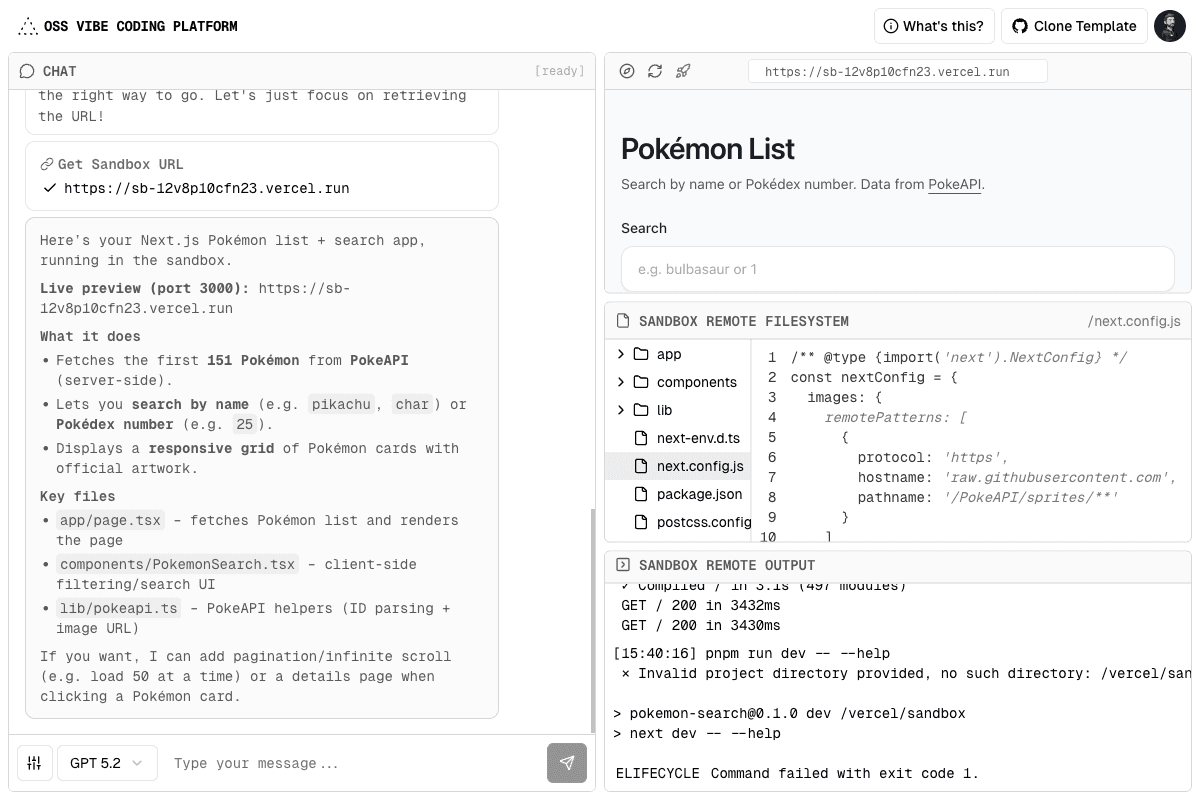Open next.config.js in the file tree
Screen dimensions: 1200x800
678,466
